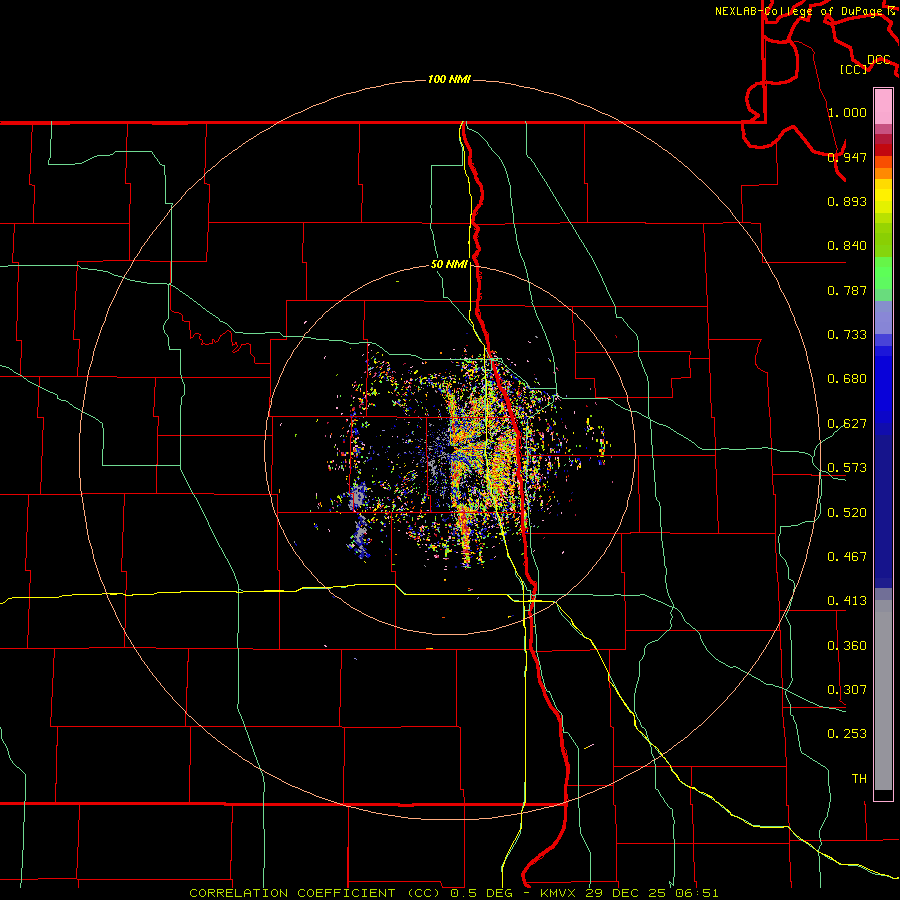Select the 0.360 scale value

(847, 645)
